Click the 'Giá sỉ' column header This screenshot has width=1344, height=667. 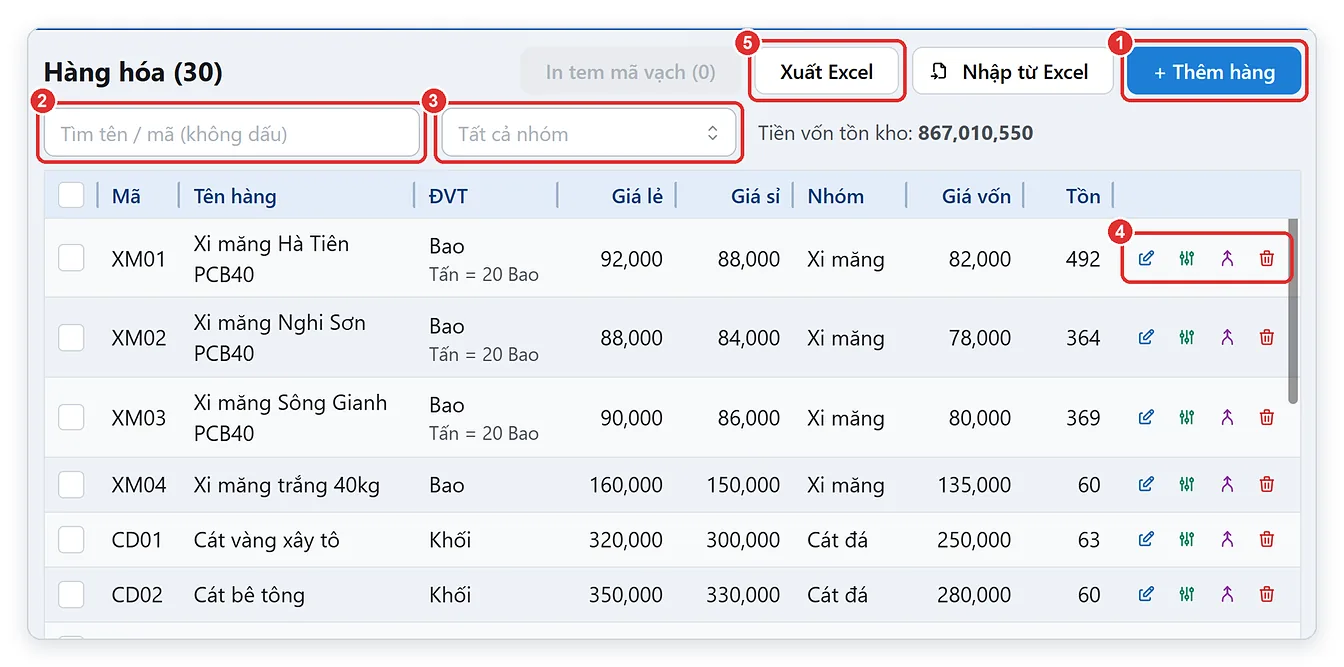[x=755, y=196]
